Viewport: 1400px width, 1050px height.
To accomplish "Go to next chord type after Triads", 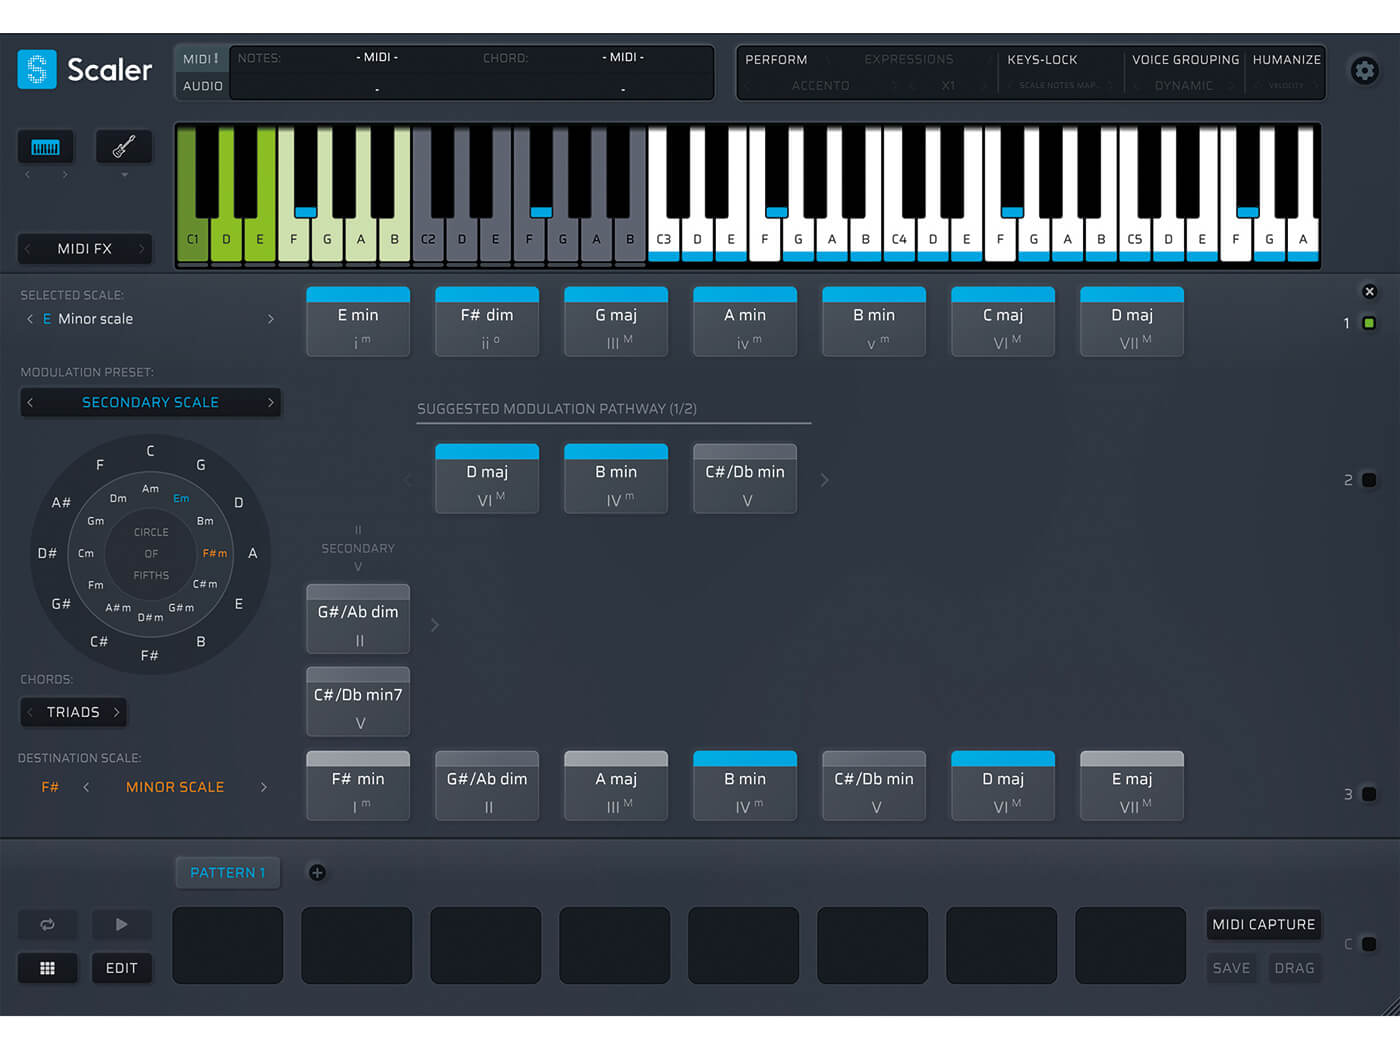I will click(117, 712).
